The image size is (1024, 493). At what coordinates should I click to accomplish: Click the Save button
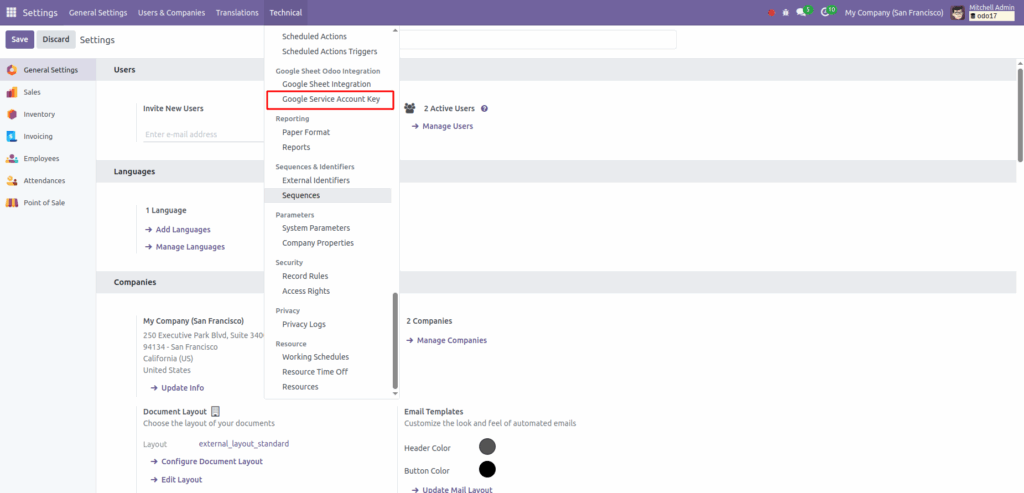pyautogui.click(x=20, y=39)
